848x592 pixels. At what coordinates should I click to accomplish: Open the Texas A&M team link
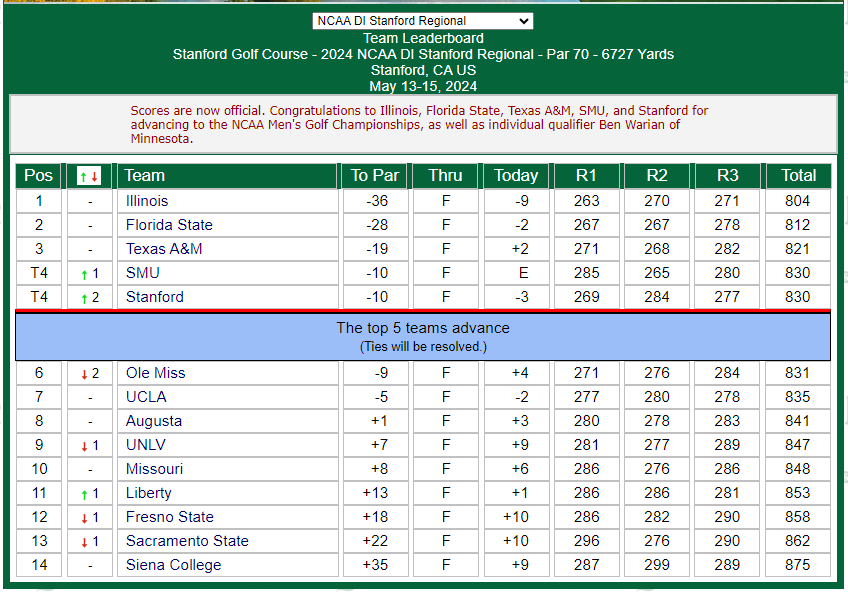click(164, 249)
